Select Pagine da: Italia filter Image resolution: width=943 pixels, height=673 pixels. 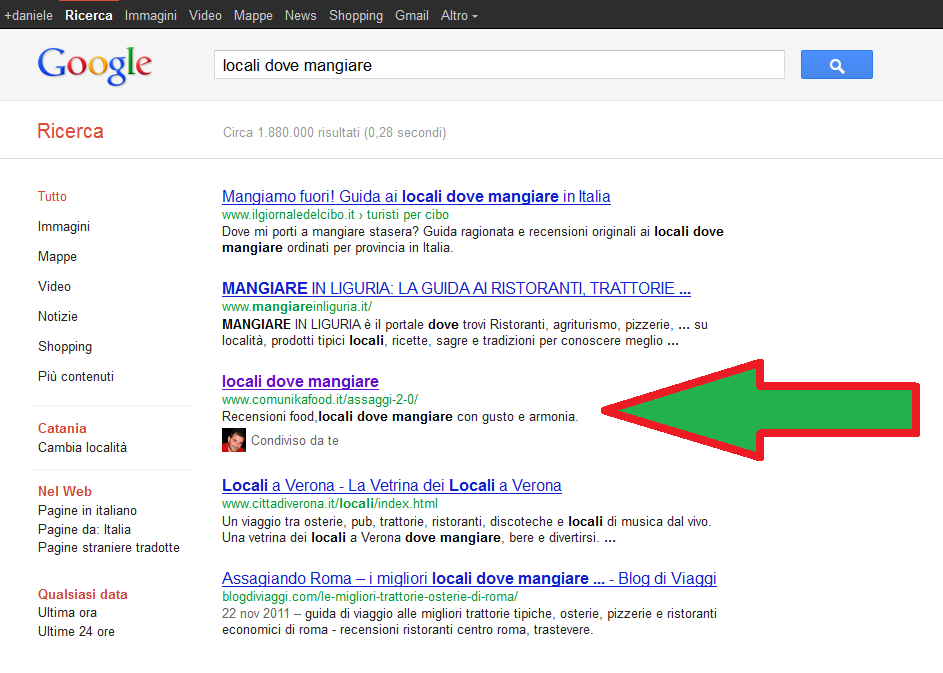point(84,530)
